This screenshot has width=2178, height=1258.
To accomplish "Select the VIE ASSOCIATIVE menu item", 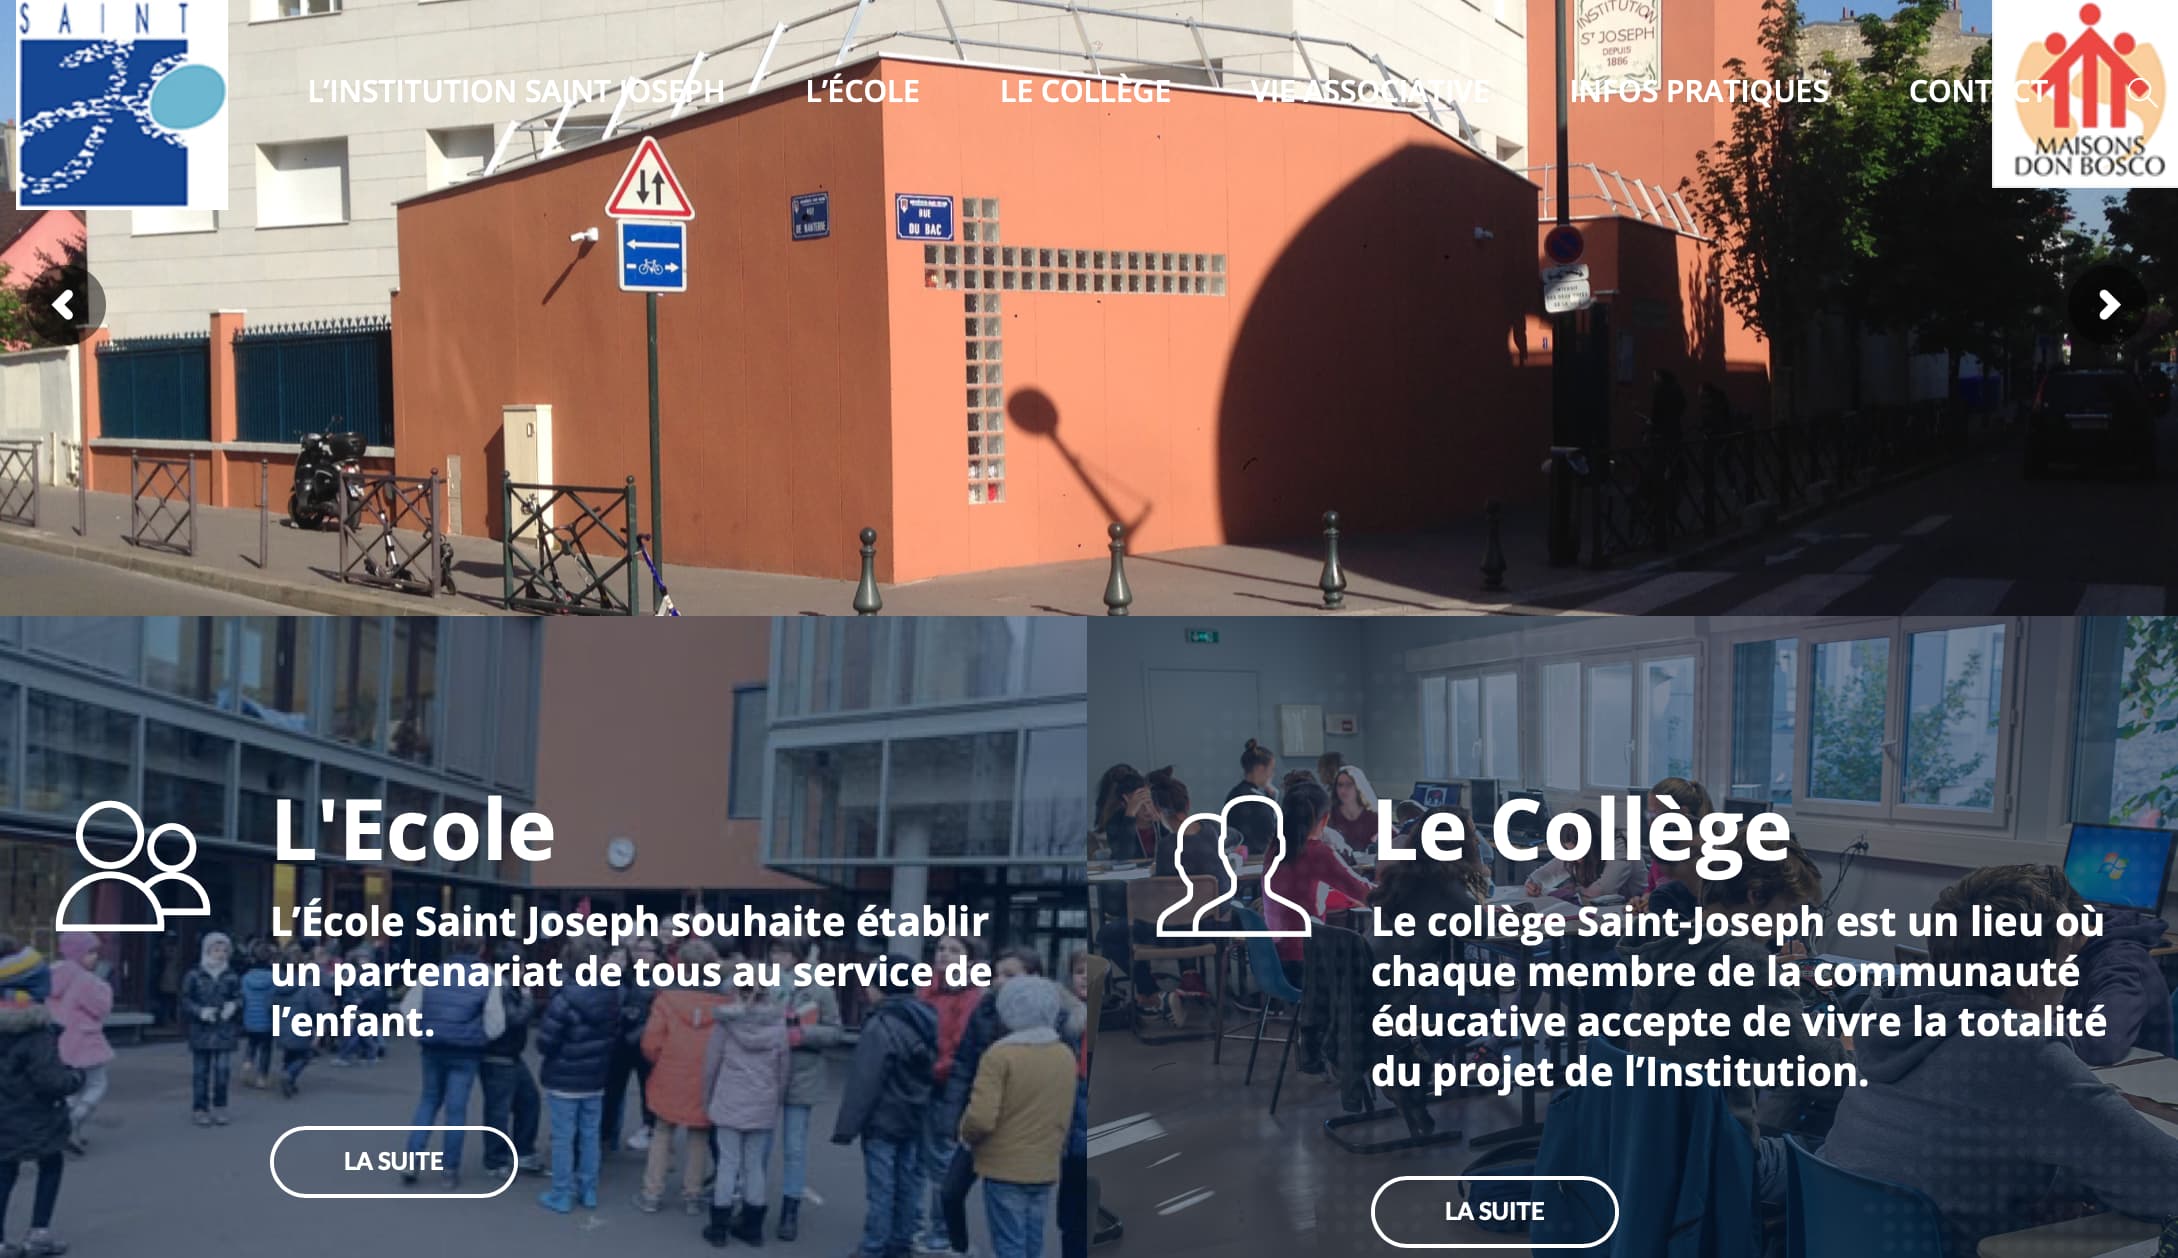I will 1370,91.
